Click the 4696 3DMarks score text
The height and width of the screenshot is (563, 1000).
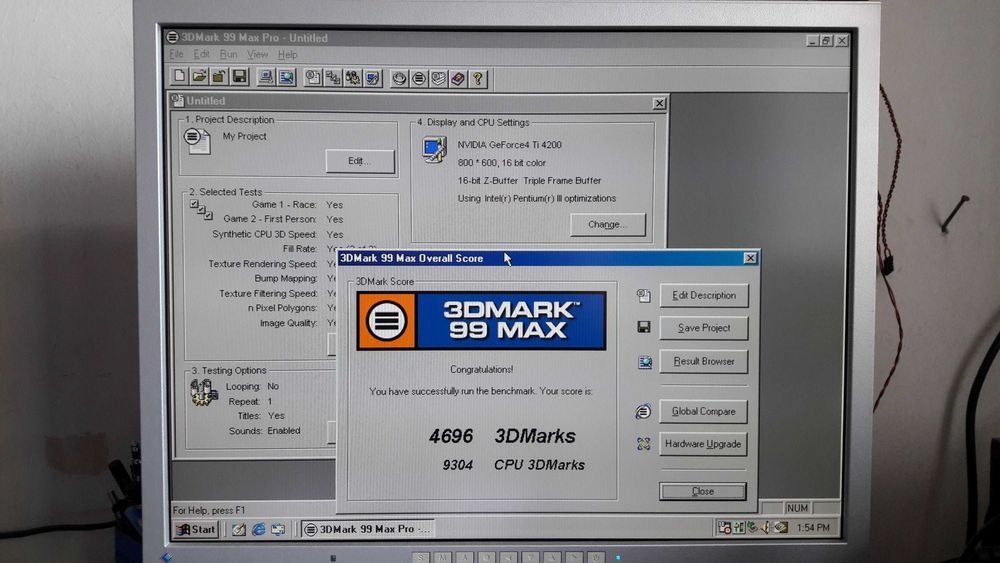tap(503, 436)
